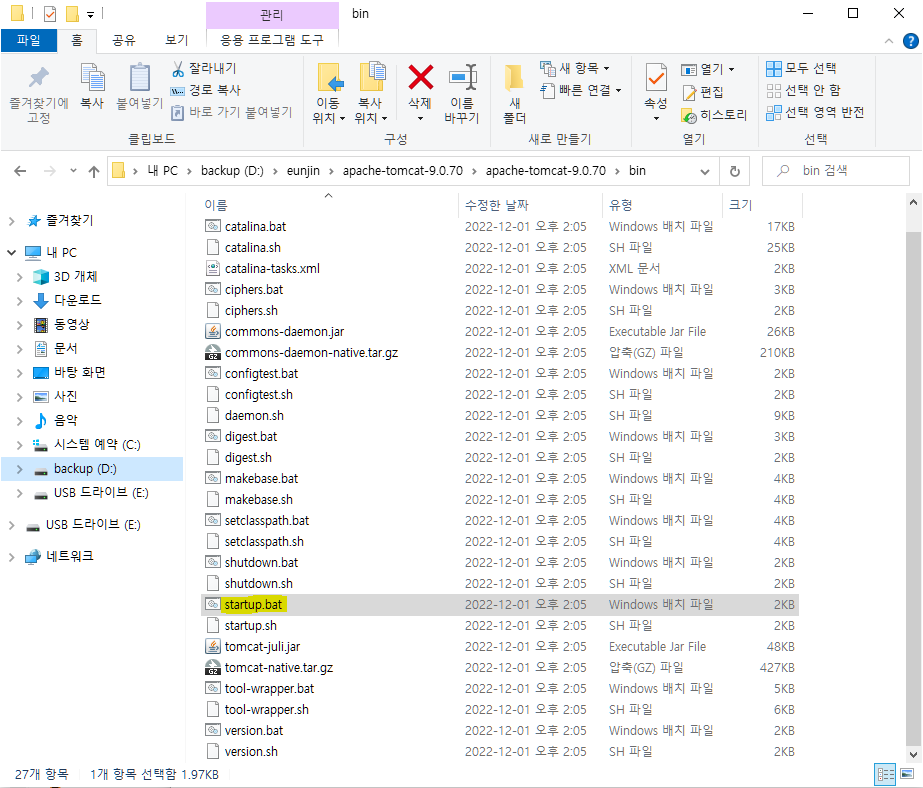This screenshot has width=923, height=788.
Task: Switch to large icons view in status bar
Action: pyautogui.click(x=908, y=774)
